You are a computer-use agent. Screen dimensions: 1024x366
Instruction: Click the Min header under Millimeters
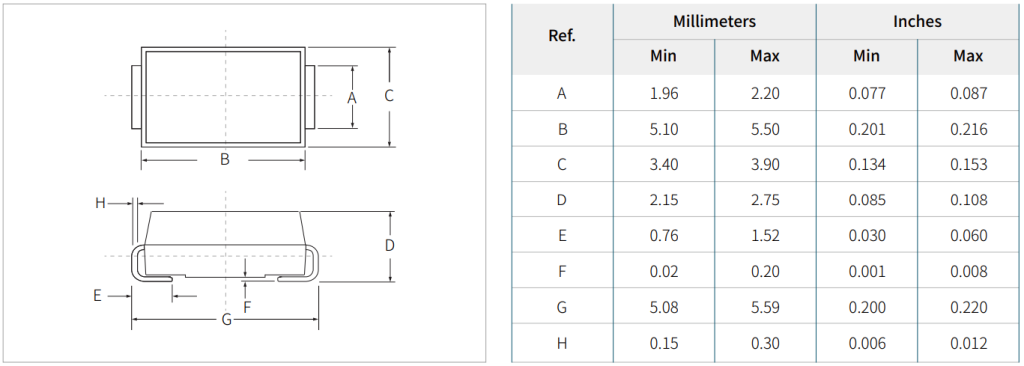pos(664,56)
